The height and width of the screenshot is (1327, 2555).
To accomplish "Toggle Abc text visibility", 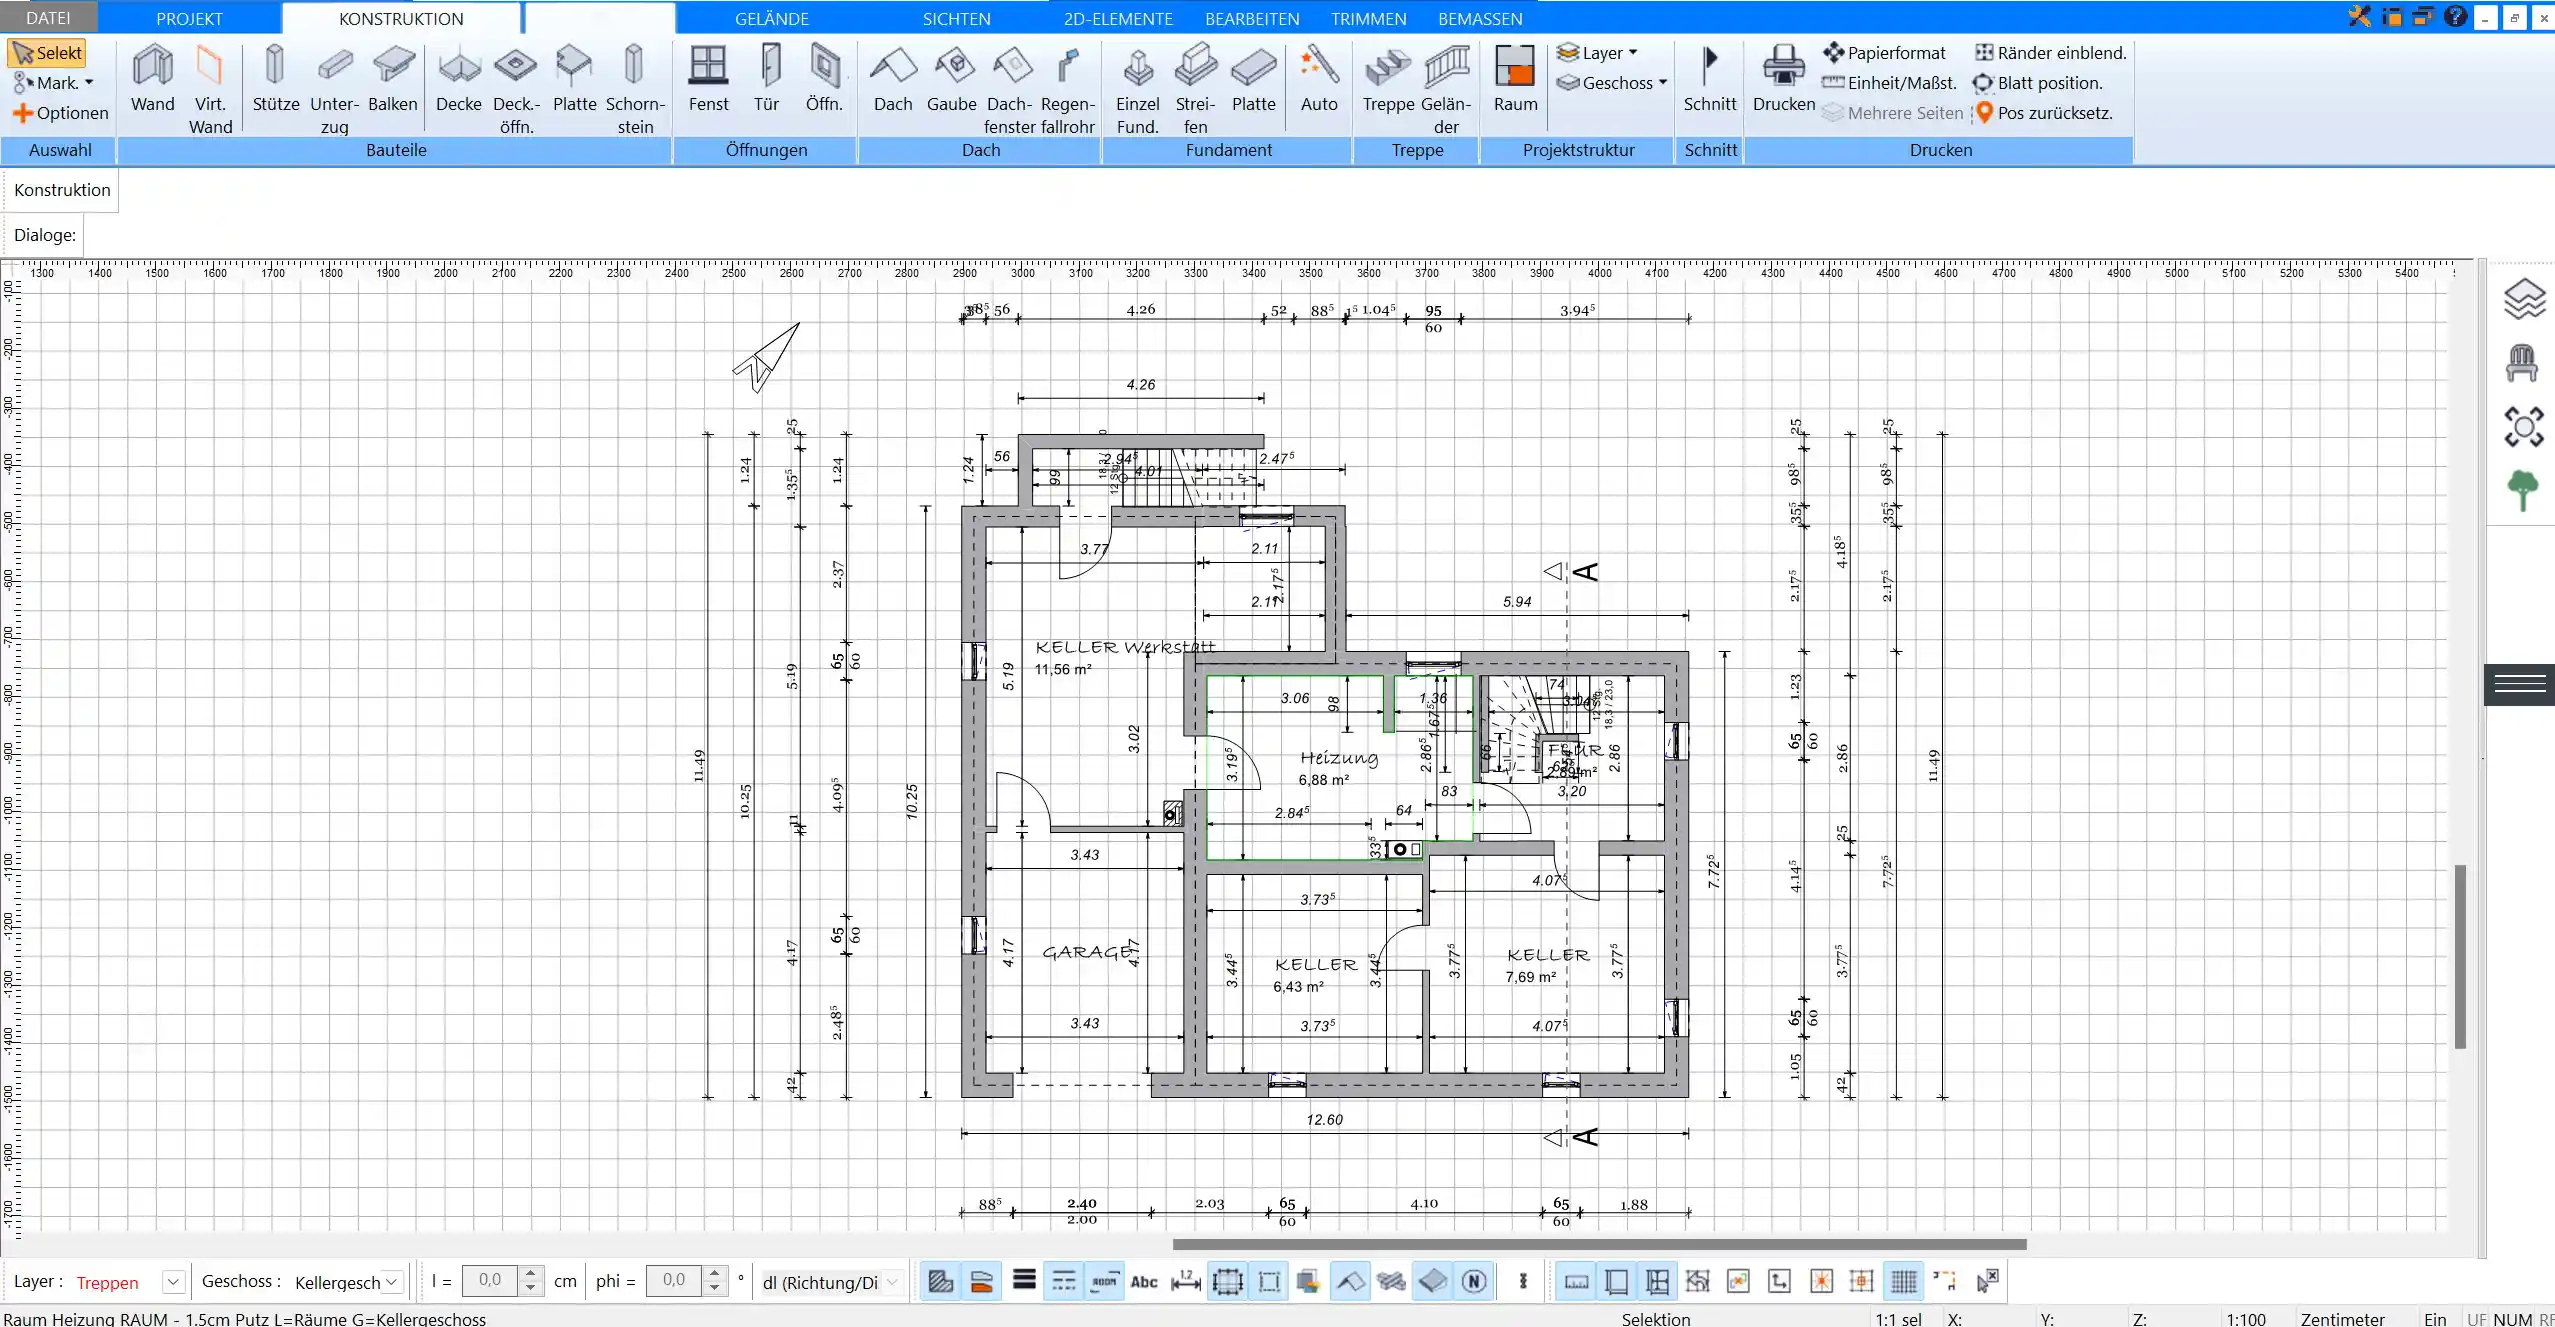I will [x=1144, y=1281].
